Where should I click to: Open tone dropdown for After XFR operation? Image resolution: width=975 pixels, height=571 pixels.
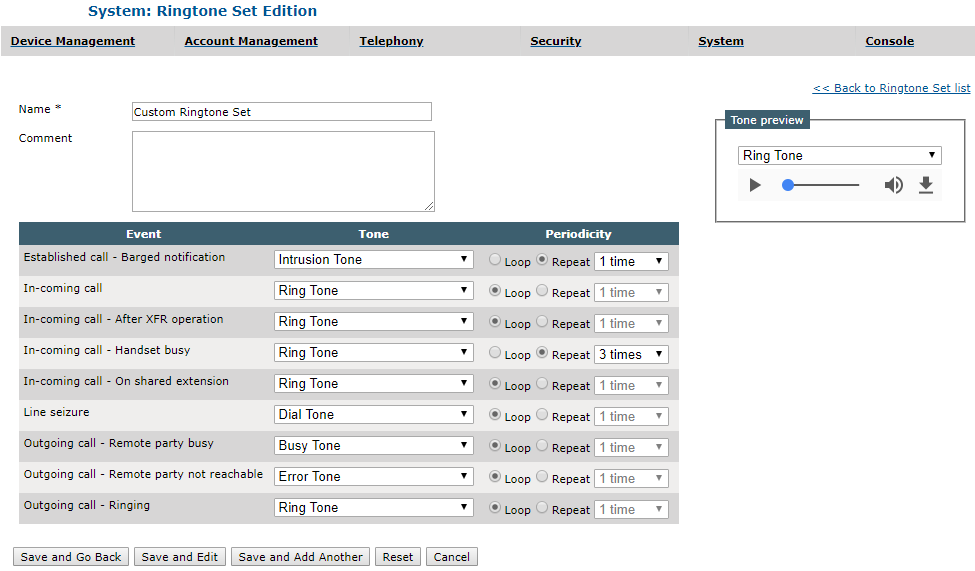pyautogui.click(x=374, y=322)
